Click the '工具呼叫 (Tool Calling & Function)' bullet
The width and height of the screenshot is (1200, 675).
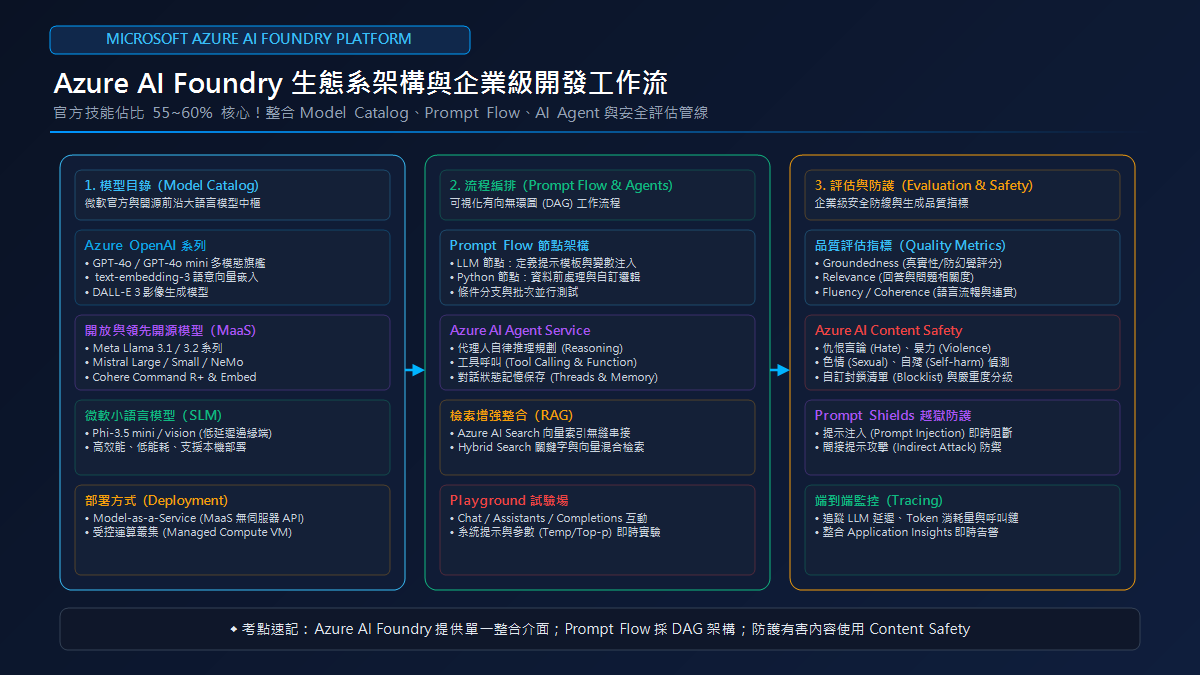point(543,362)
